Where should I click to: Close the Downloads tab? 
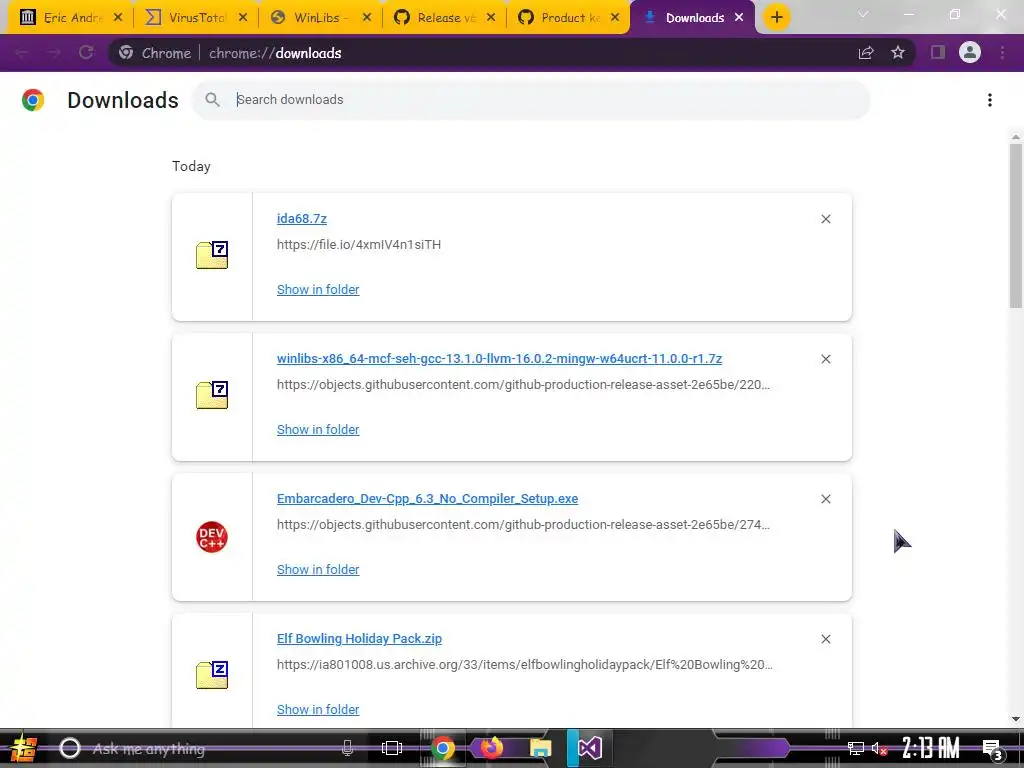coord(739,18)
